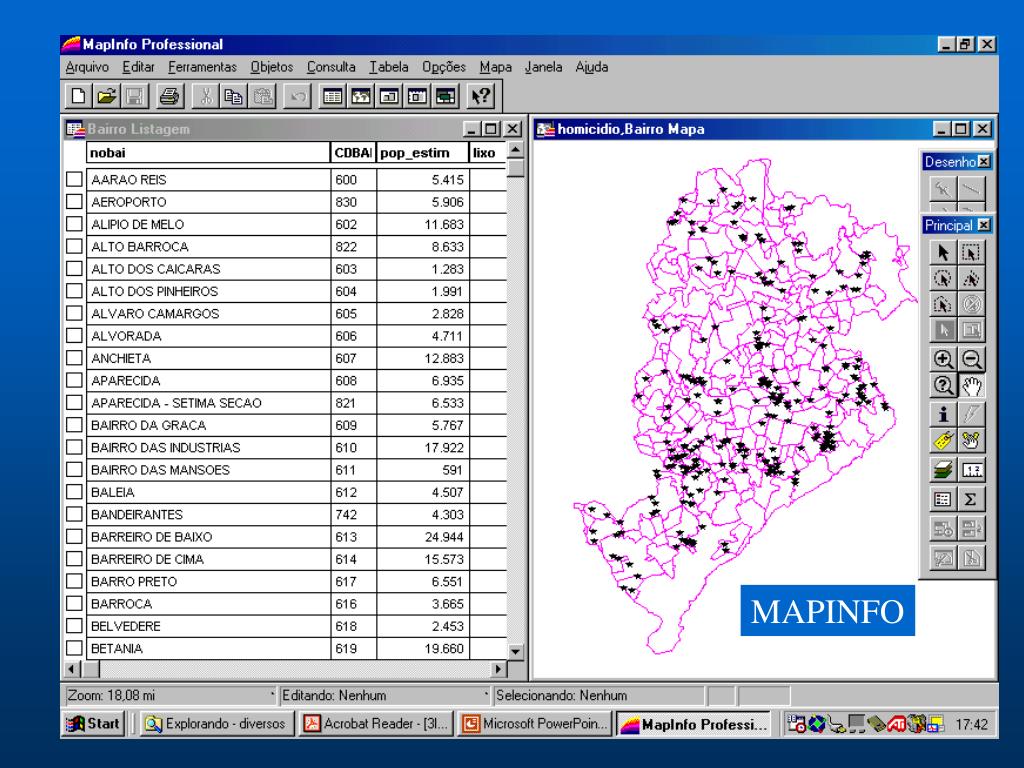Viewport: 1024px width, 768px height.
Task: Open the Consulta menu
Action: [331, 67]
